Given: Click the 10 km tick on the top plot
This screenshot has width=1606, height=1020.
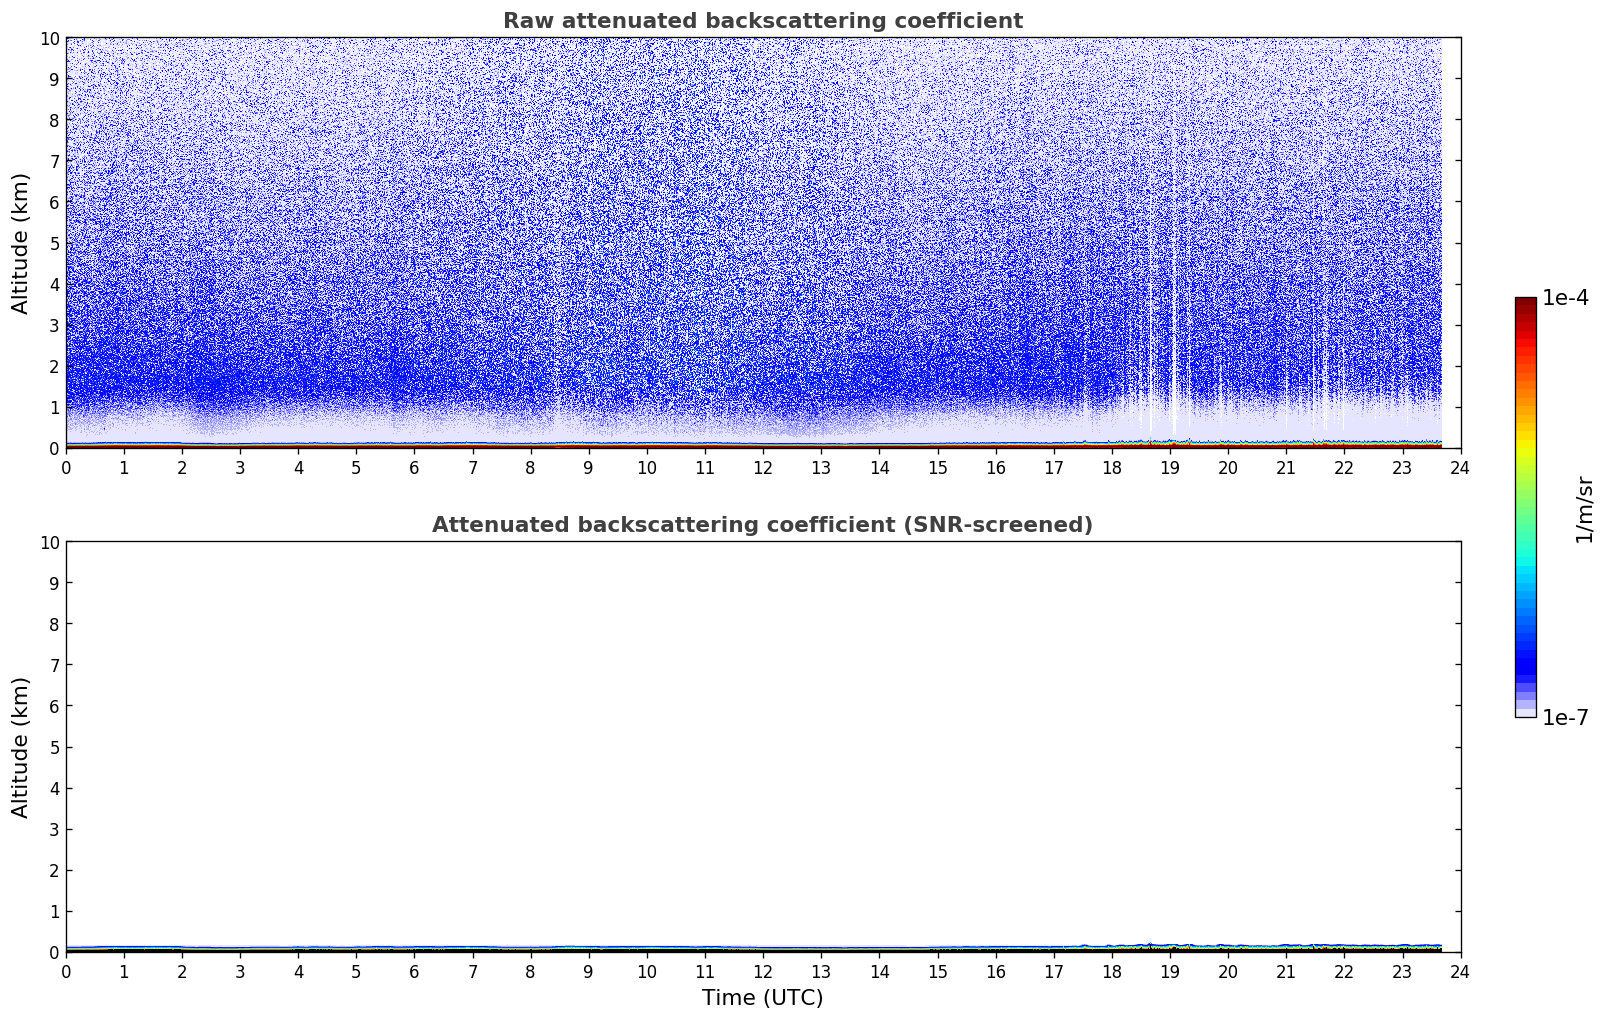Looking at the screenshot, I should click(x=49, y=38).
